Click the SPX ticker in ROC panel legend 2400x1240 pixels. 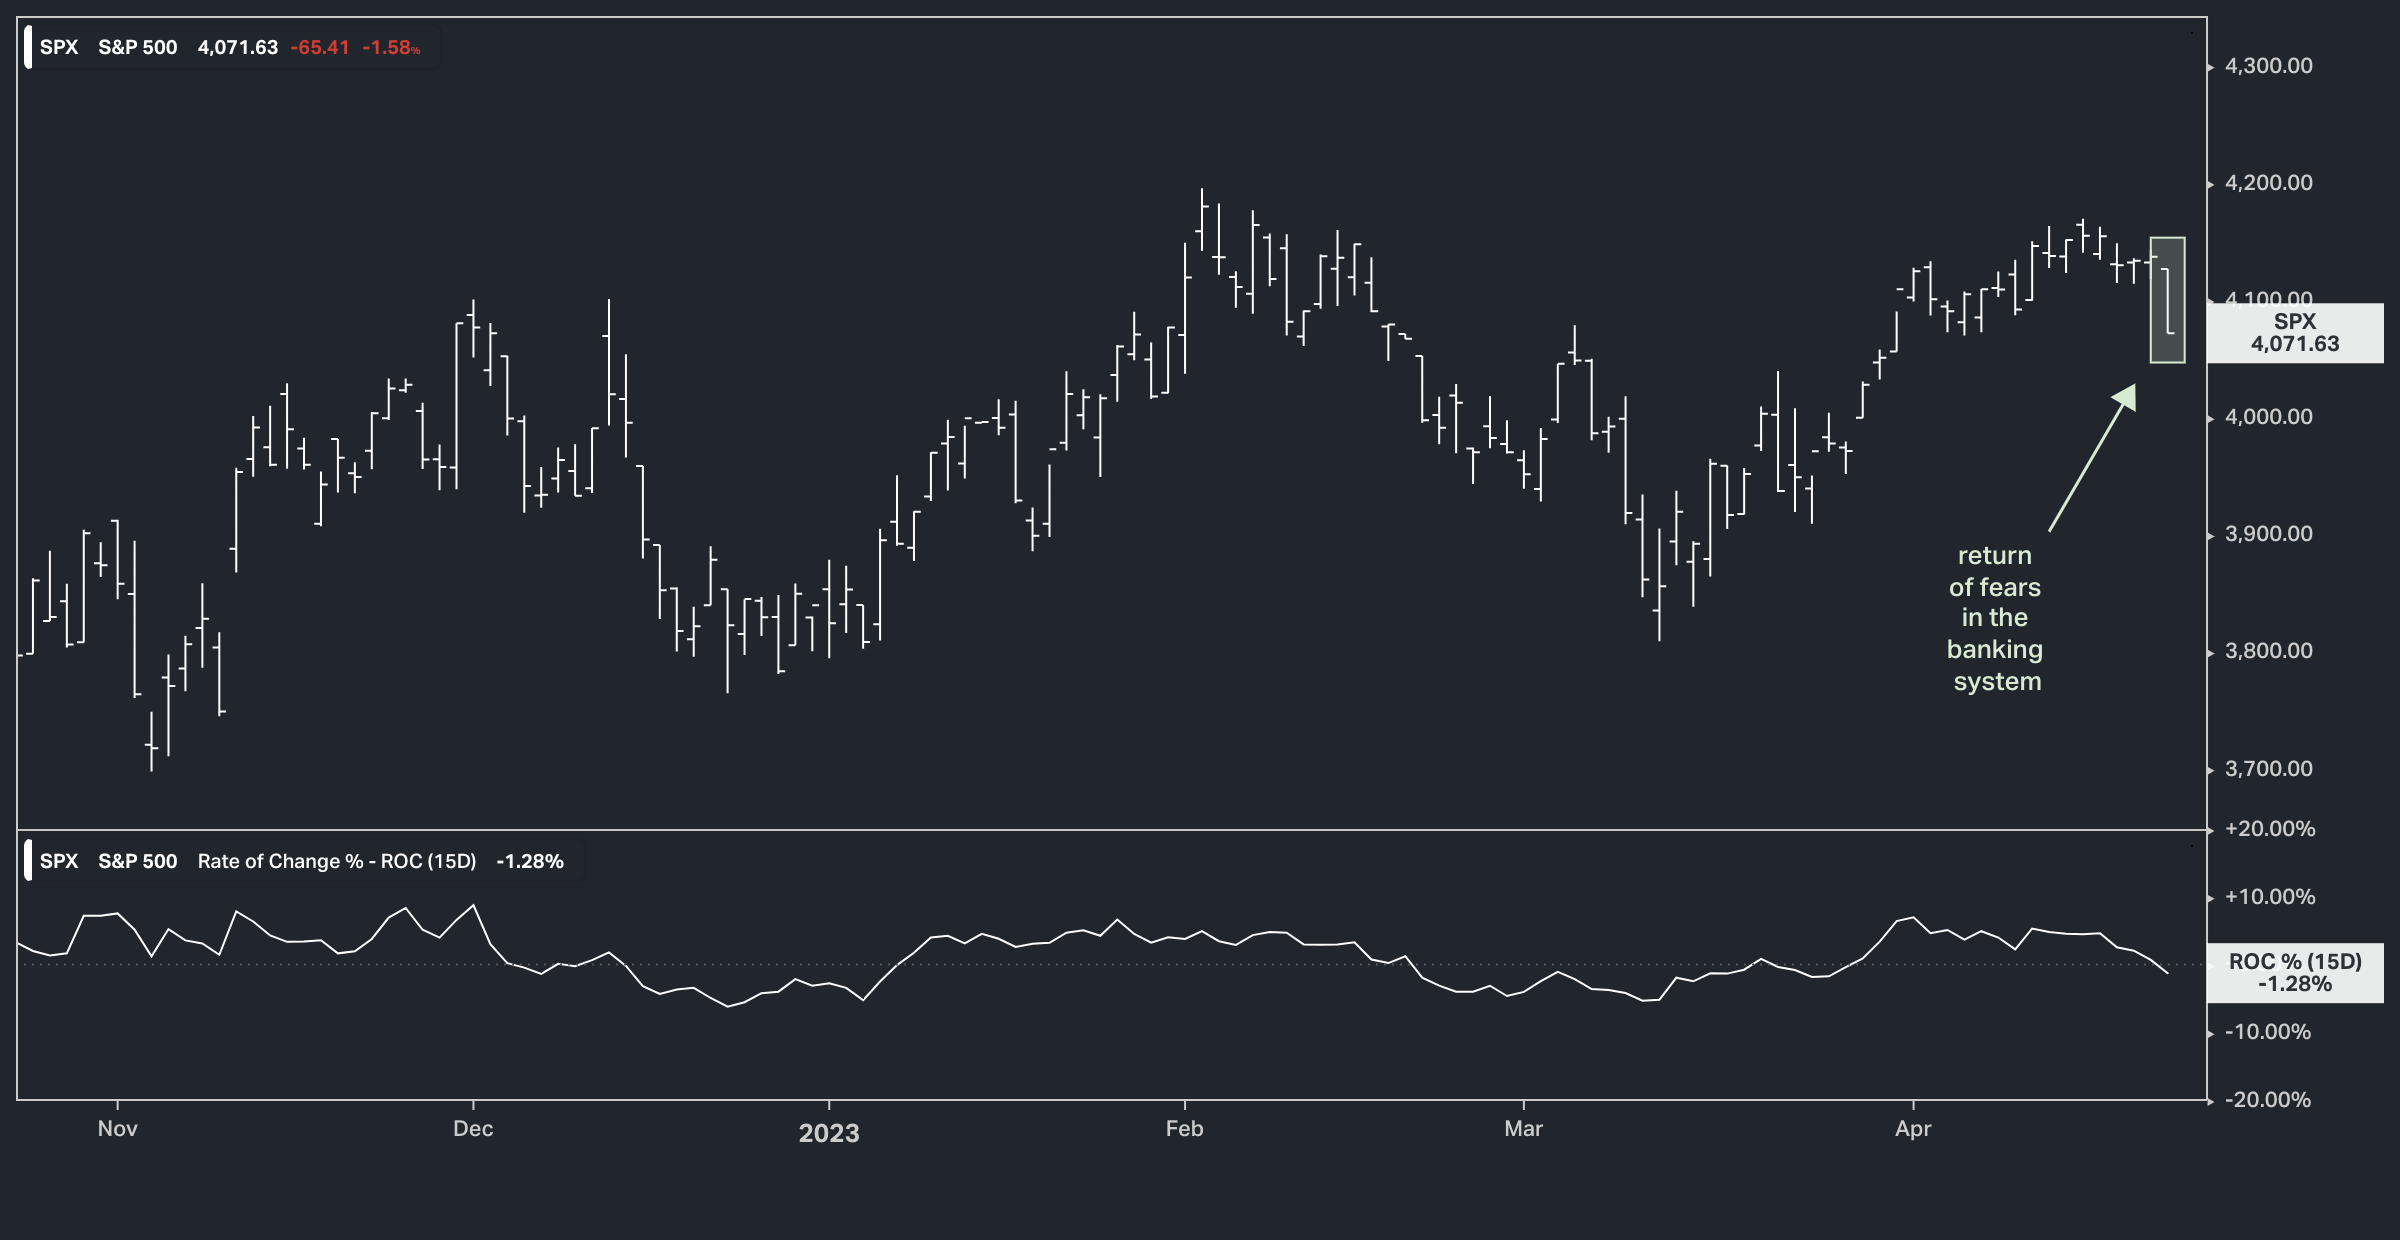(59, 861)
